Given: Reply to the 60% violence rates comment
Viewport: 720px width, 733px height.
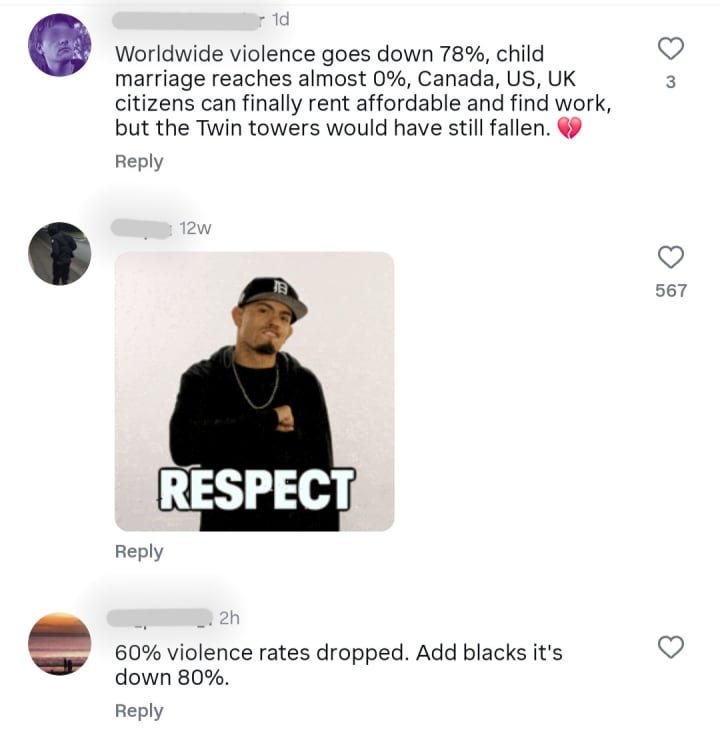Looking at the screenshot, I should point(139,711).
